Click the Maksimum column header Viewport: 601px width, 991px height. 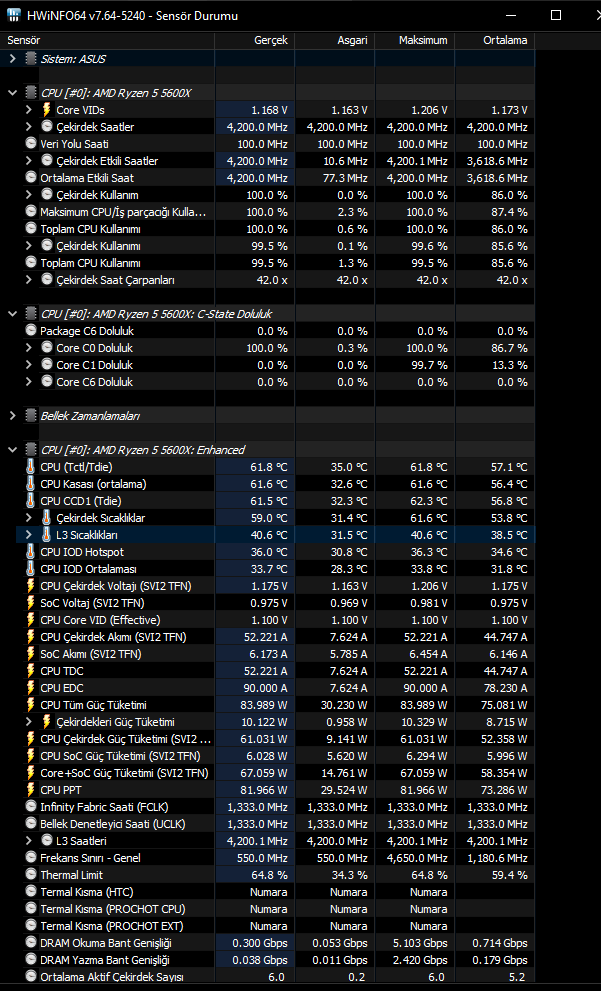click(415, 40)
